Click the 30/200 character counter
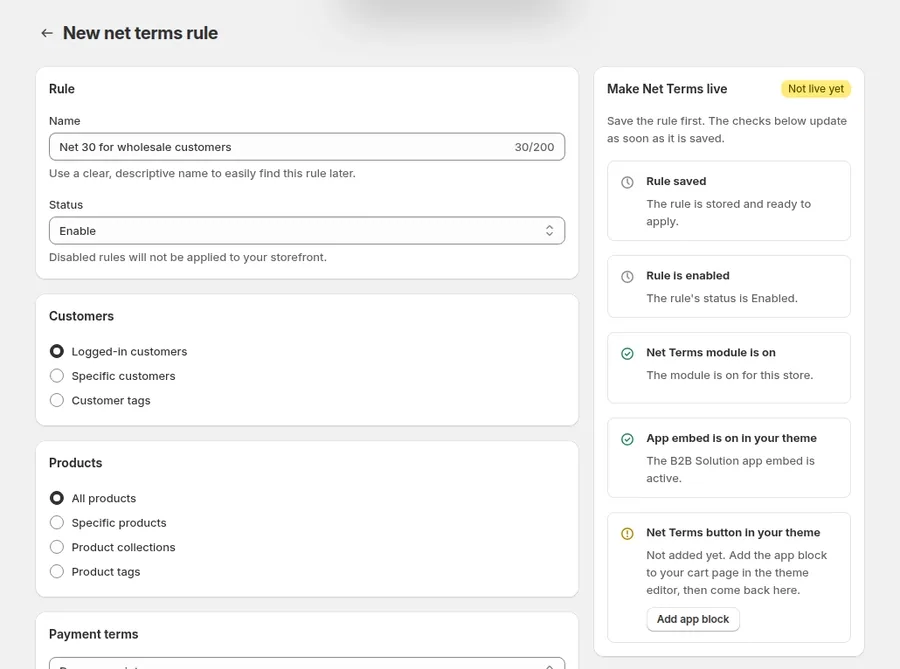Image resolution: width=900 pixels, height=669 pixels. [534, 147]
